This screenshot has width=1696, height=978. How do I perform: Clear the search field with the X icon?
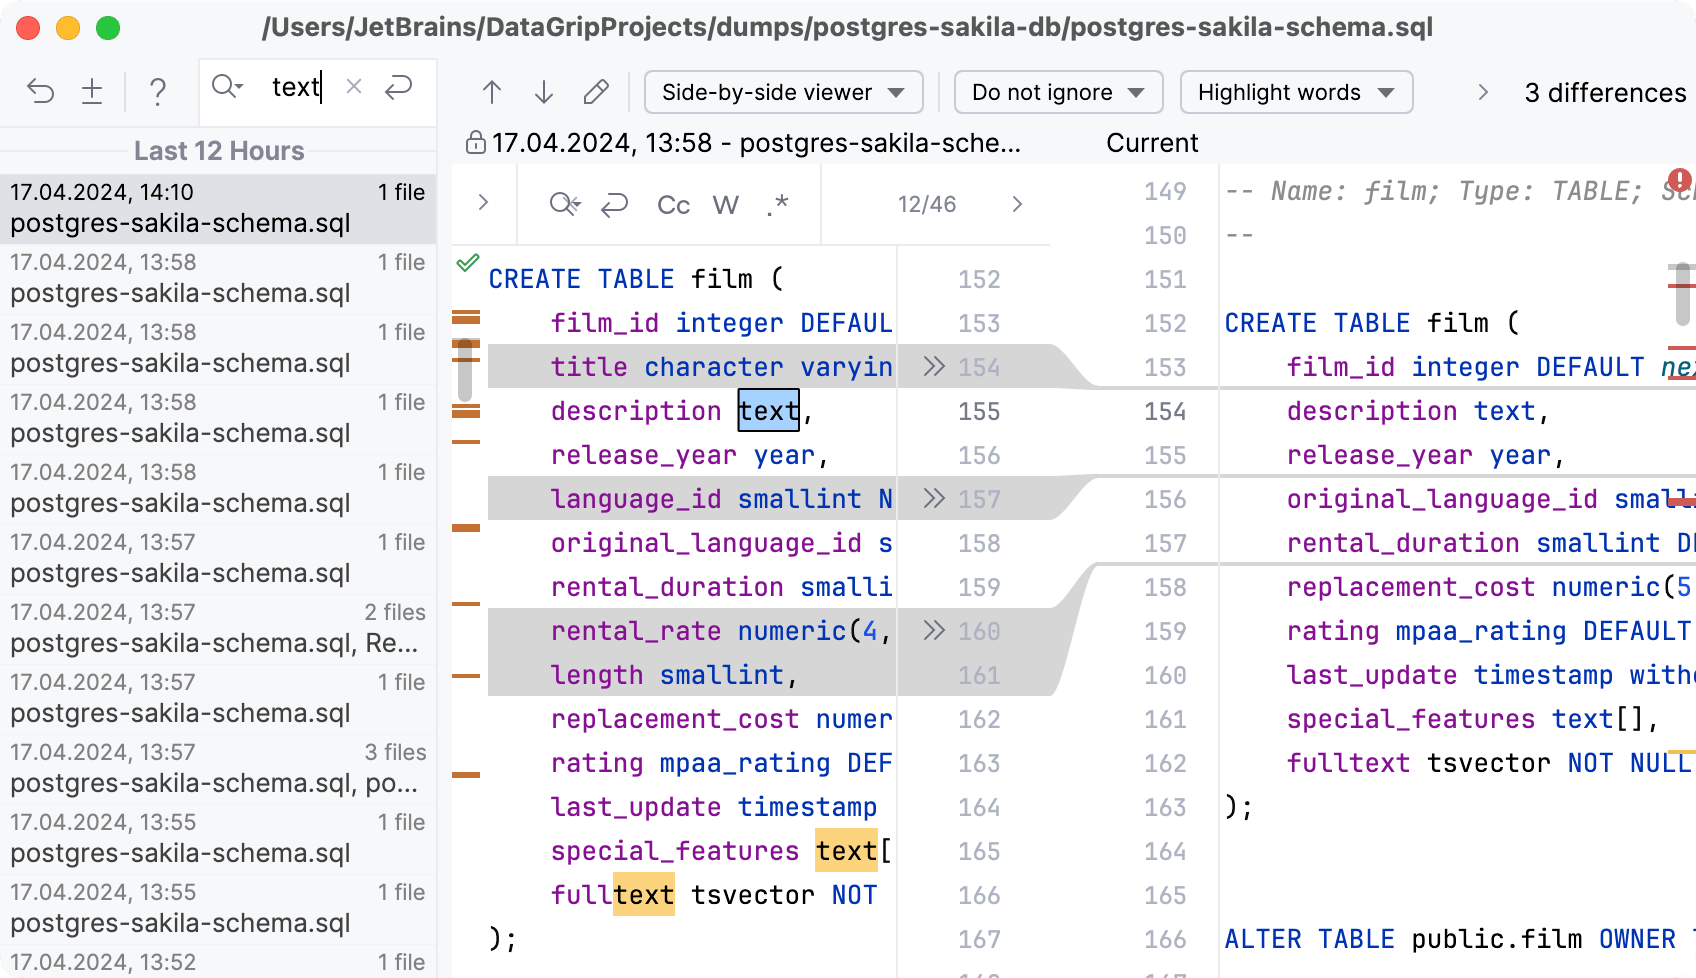pyautogui.click(x=353, y=87)
